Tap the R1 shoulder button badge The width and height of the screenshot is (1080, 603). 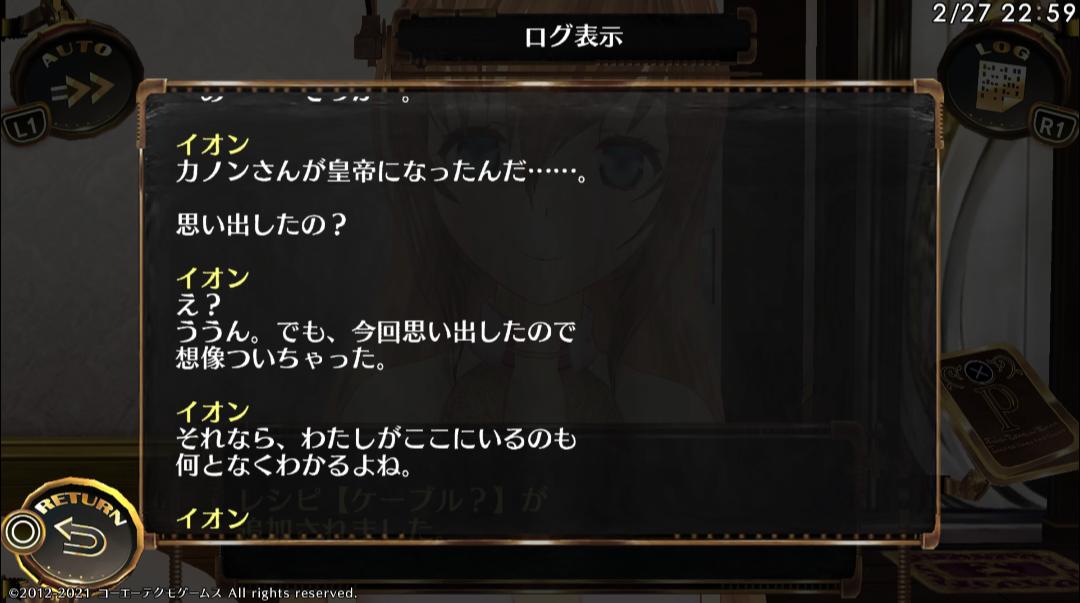point(1052,125)
